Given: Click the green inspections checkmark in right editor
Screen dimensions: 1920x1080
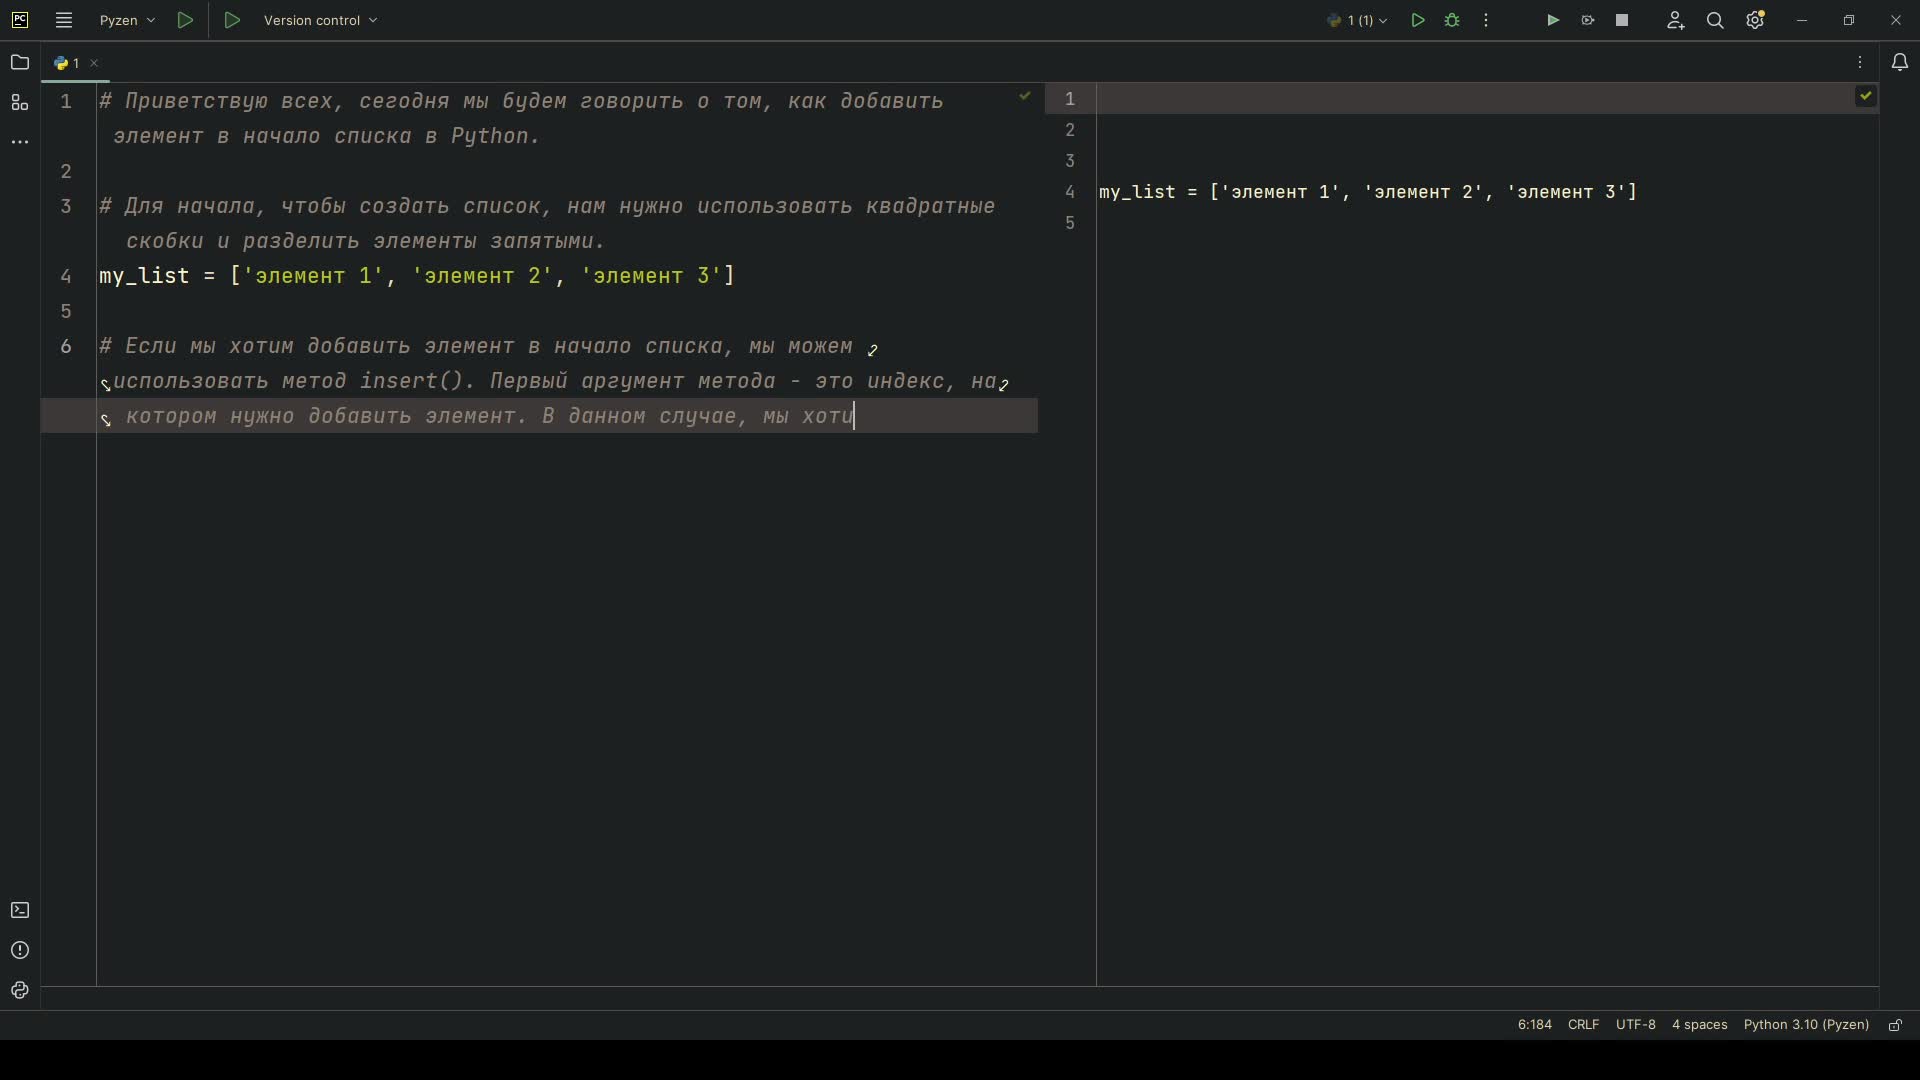Looking at the screenshot, I should point(1866,96).
